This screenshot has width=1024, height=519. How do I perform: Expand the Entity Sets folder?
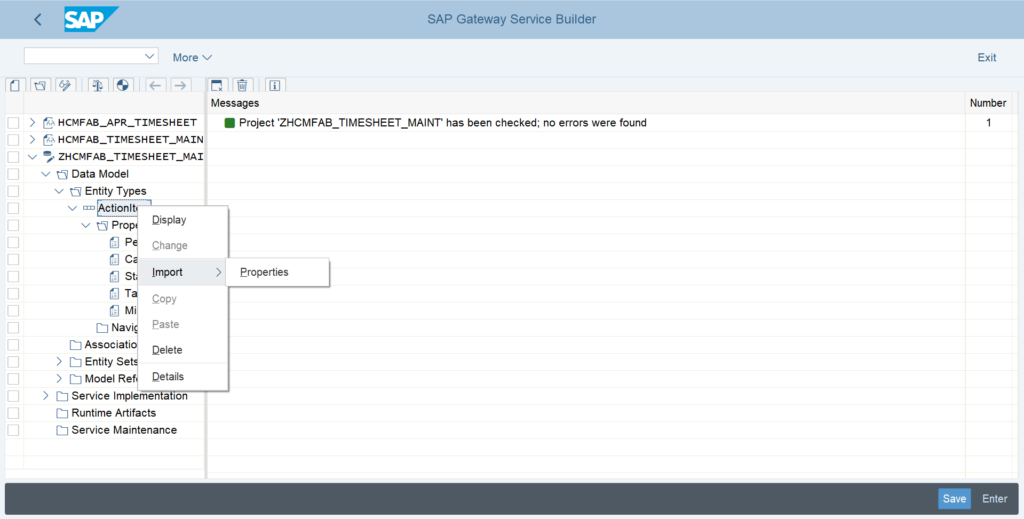(59, 362)
